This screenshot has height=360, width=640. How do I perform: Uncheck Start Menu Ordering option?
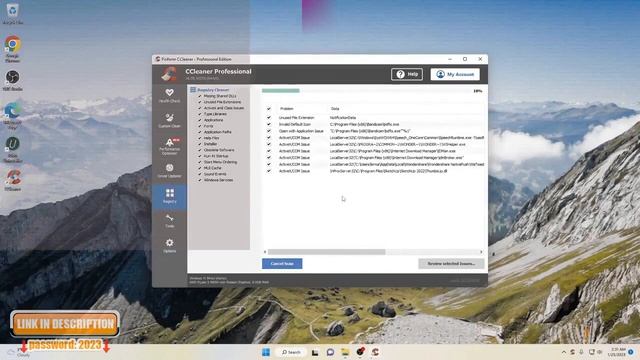200,162
